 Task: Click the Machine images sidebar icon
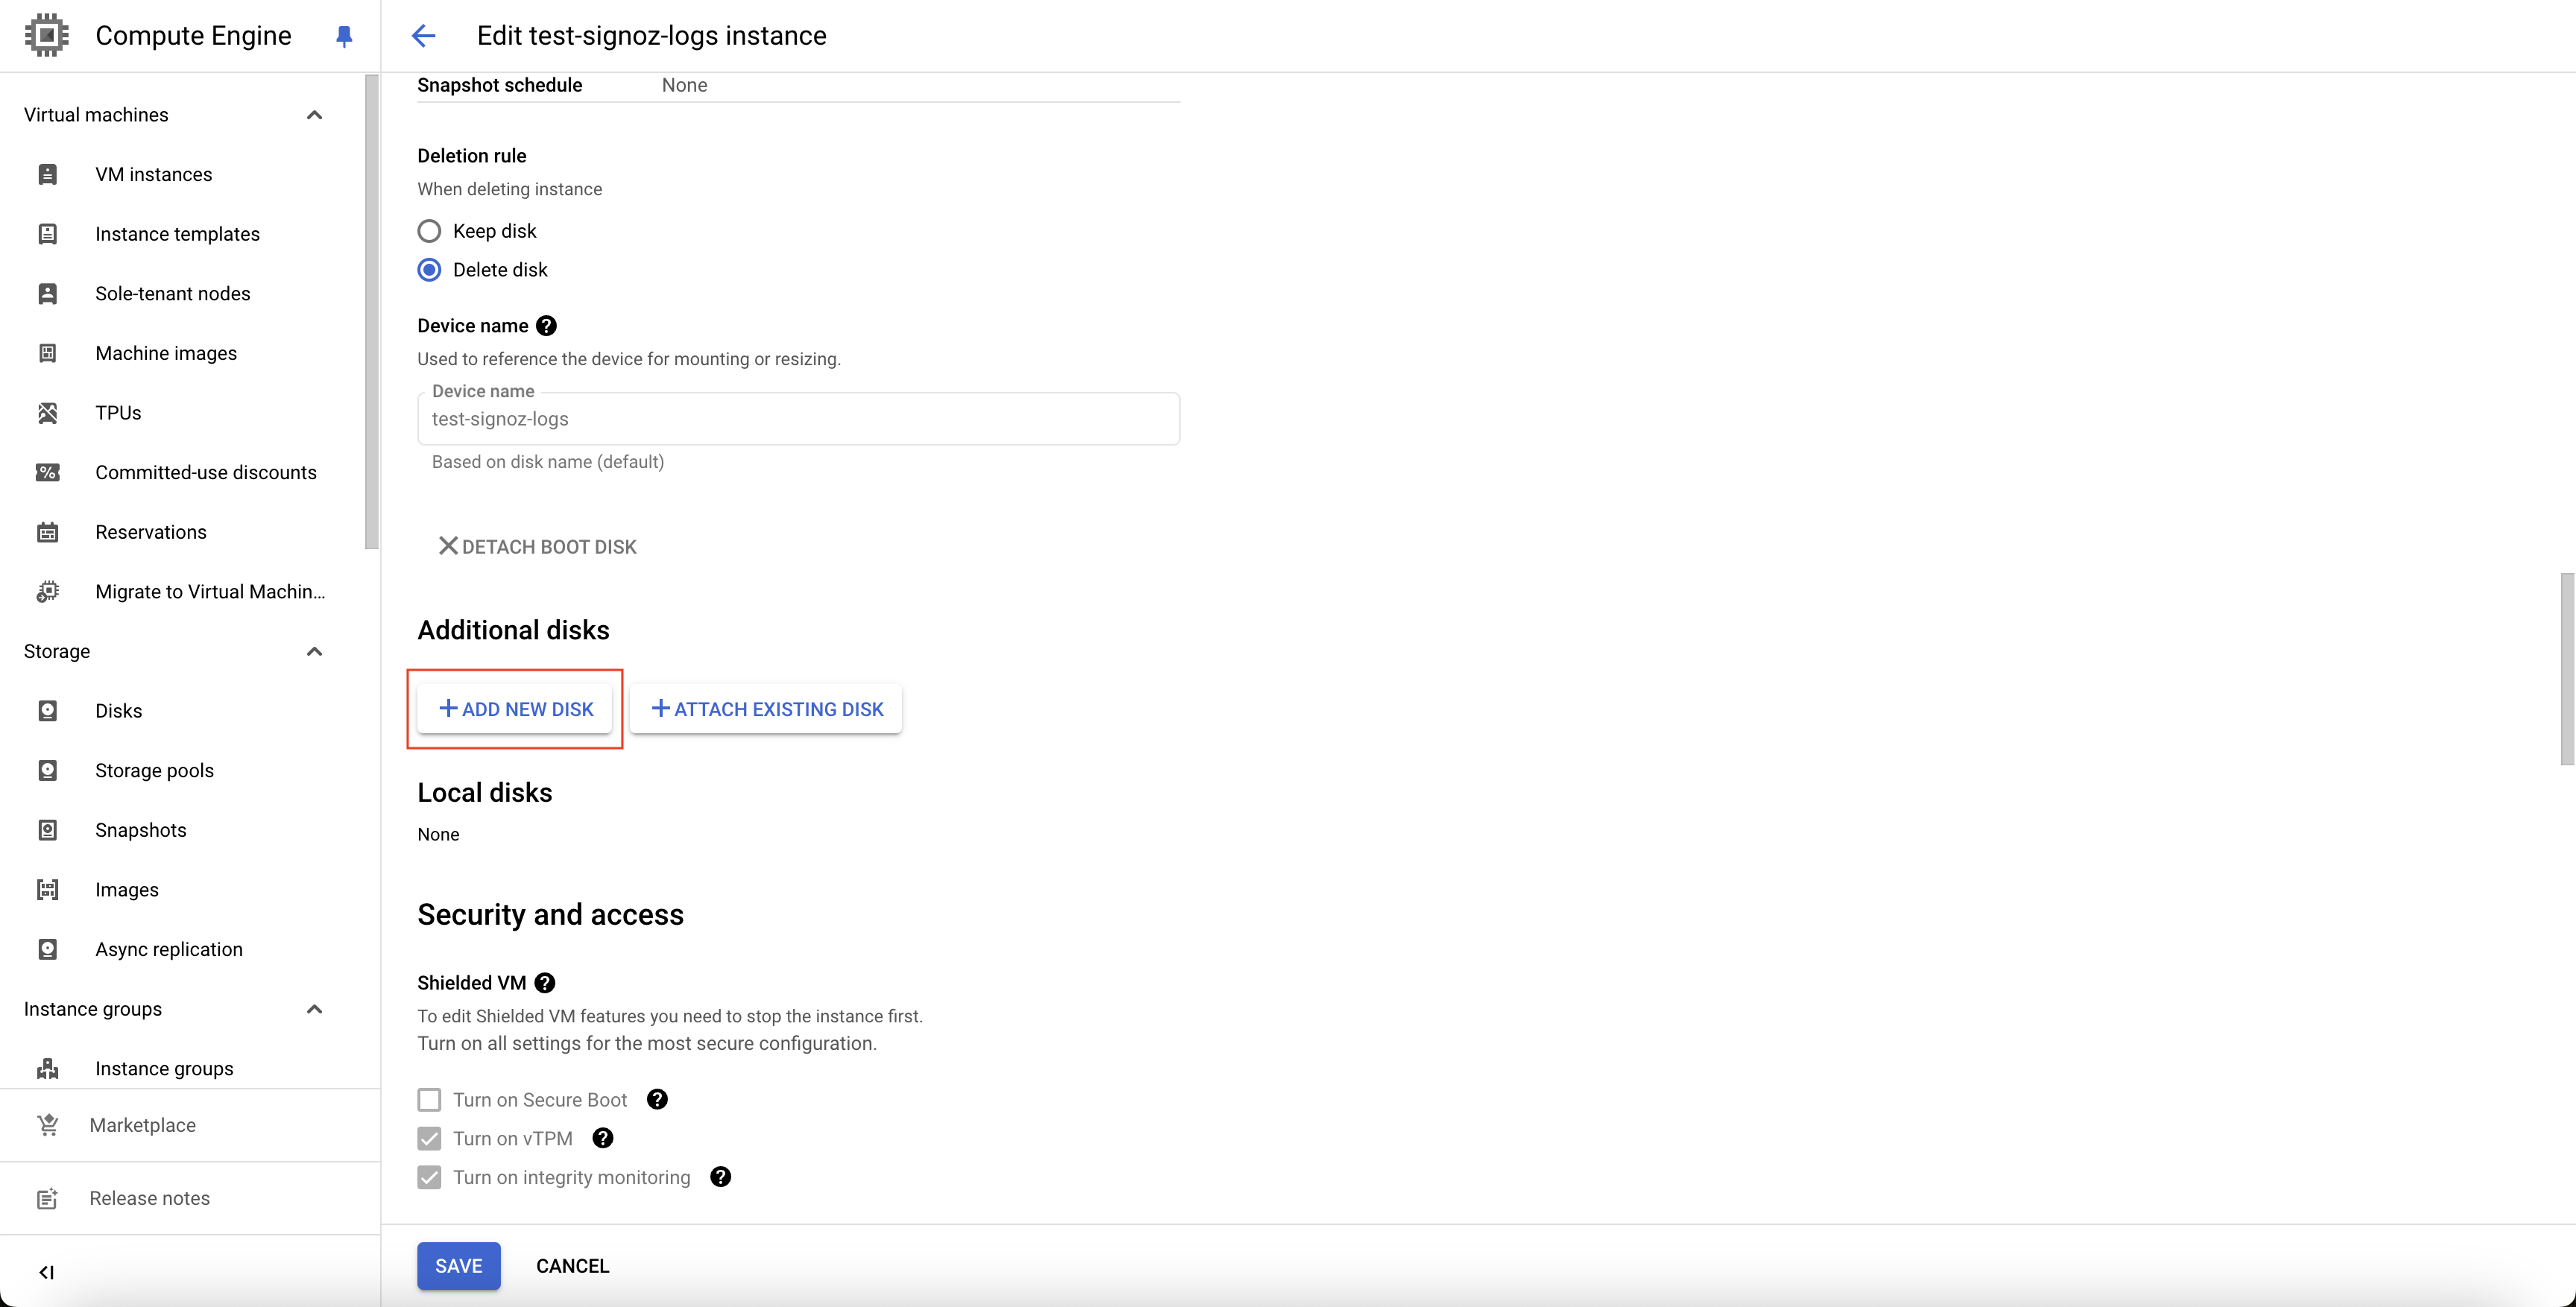(47, 353)
